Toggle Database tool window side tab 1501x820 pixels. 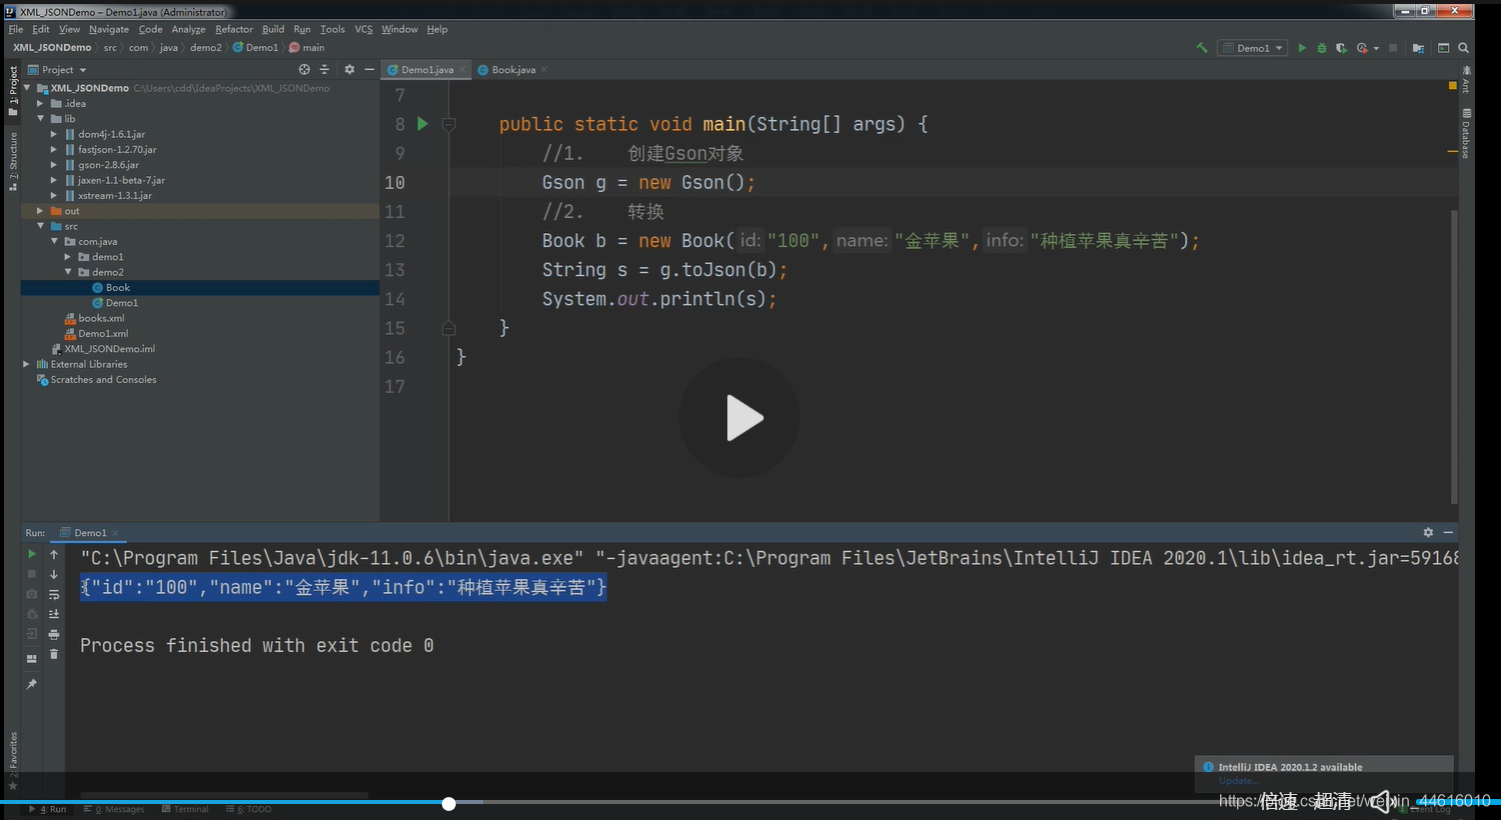pos(1466,134)
